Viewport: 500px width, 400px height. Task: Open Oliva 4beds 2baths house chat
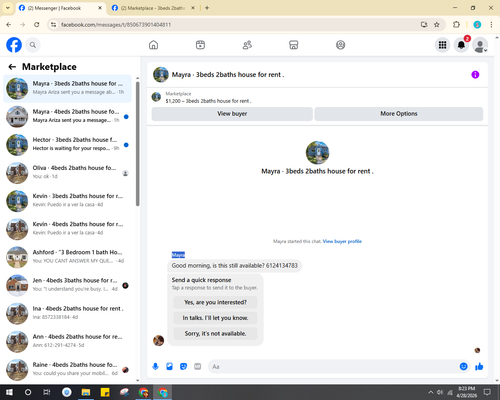click(68, 173)
